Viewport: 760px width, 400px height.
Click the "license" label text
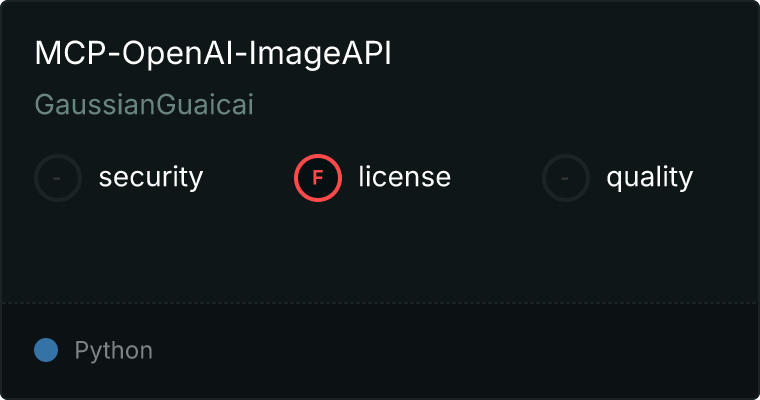[x=404, y=178]
